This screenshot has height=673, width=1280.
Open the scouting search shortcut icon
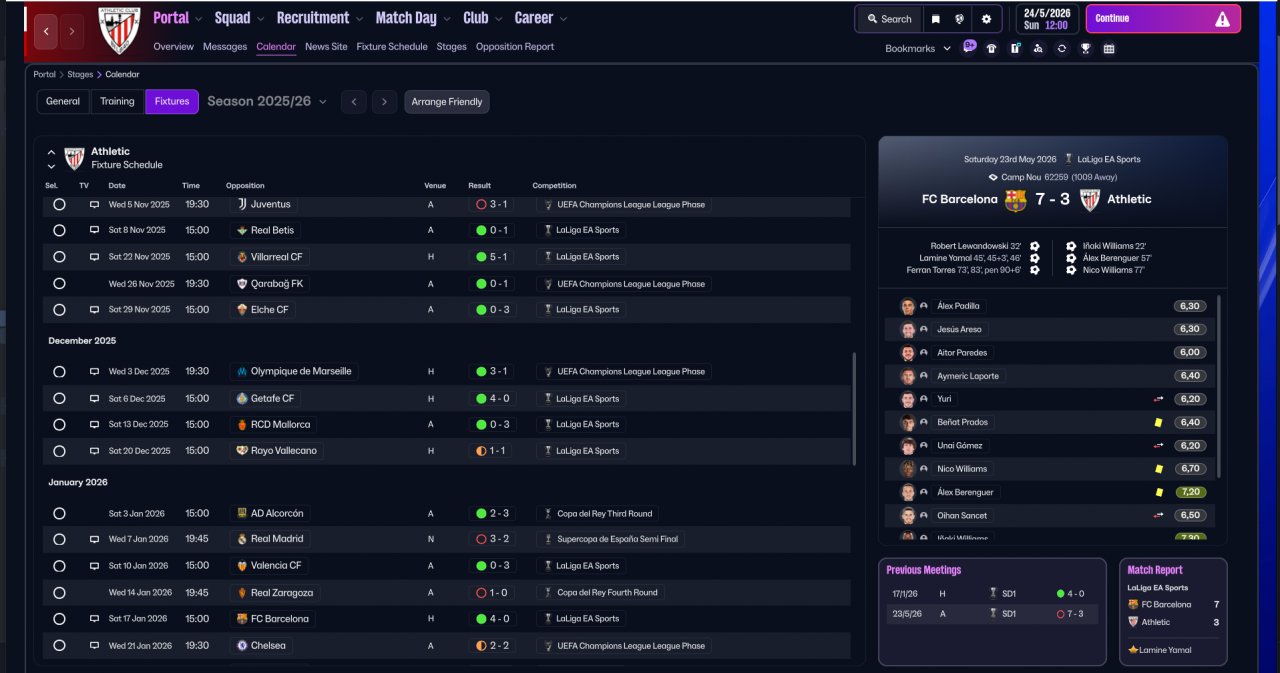[x=1038, y=48]
